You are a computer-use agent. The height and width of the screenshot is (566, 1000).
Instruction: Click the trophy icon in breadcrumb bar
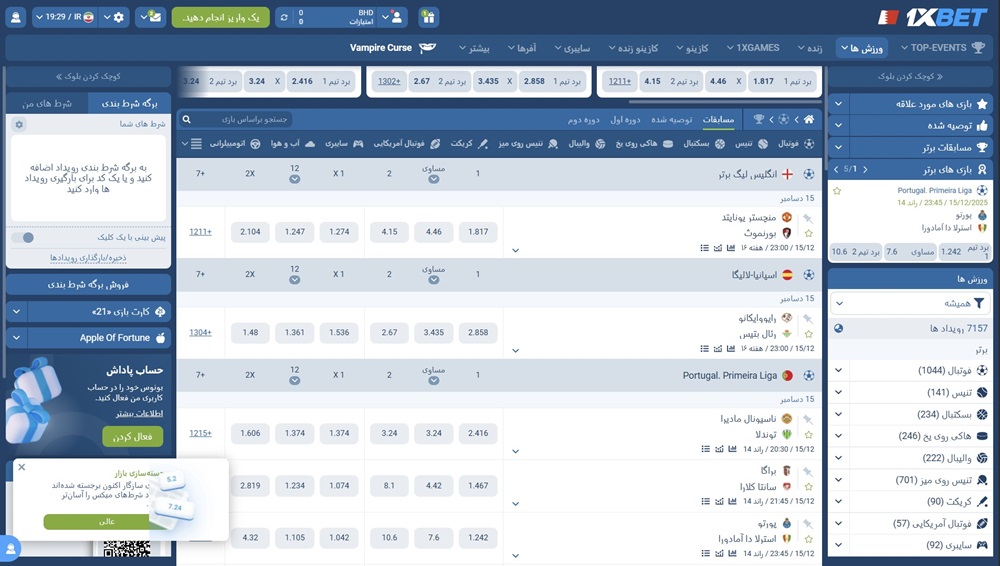(758, 119)
